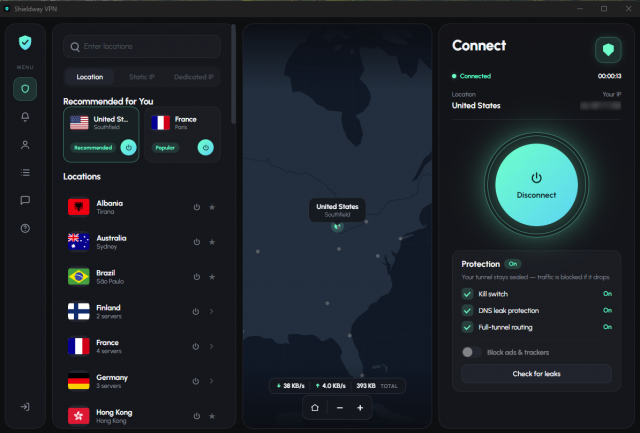Image resolution: width=640 pixels, height=433 pixels.
Task: Open account profile icon in sidebar
Action: coord(25,145)
